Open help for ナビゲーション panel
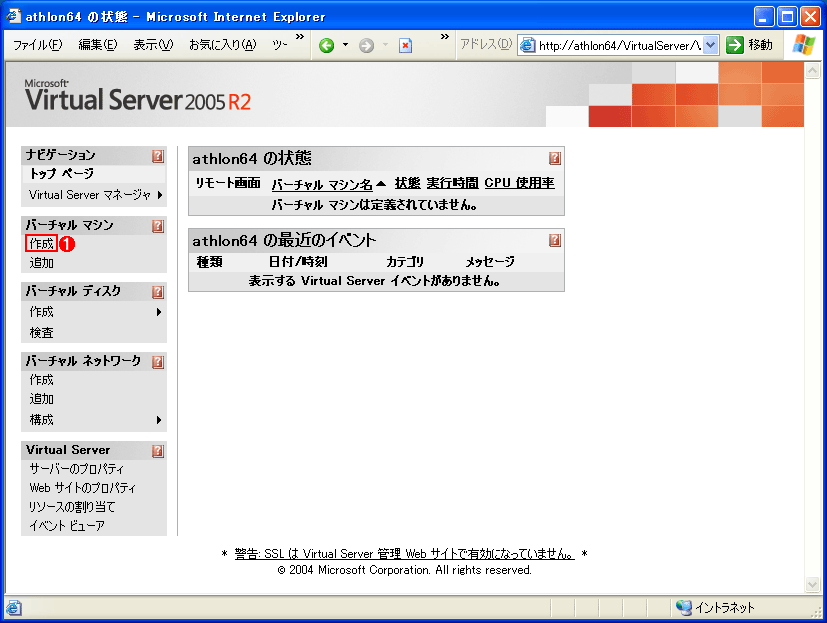827x623 pixels. (158, 156)
